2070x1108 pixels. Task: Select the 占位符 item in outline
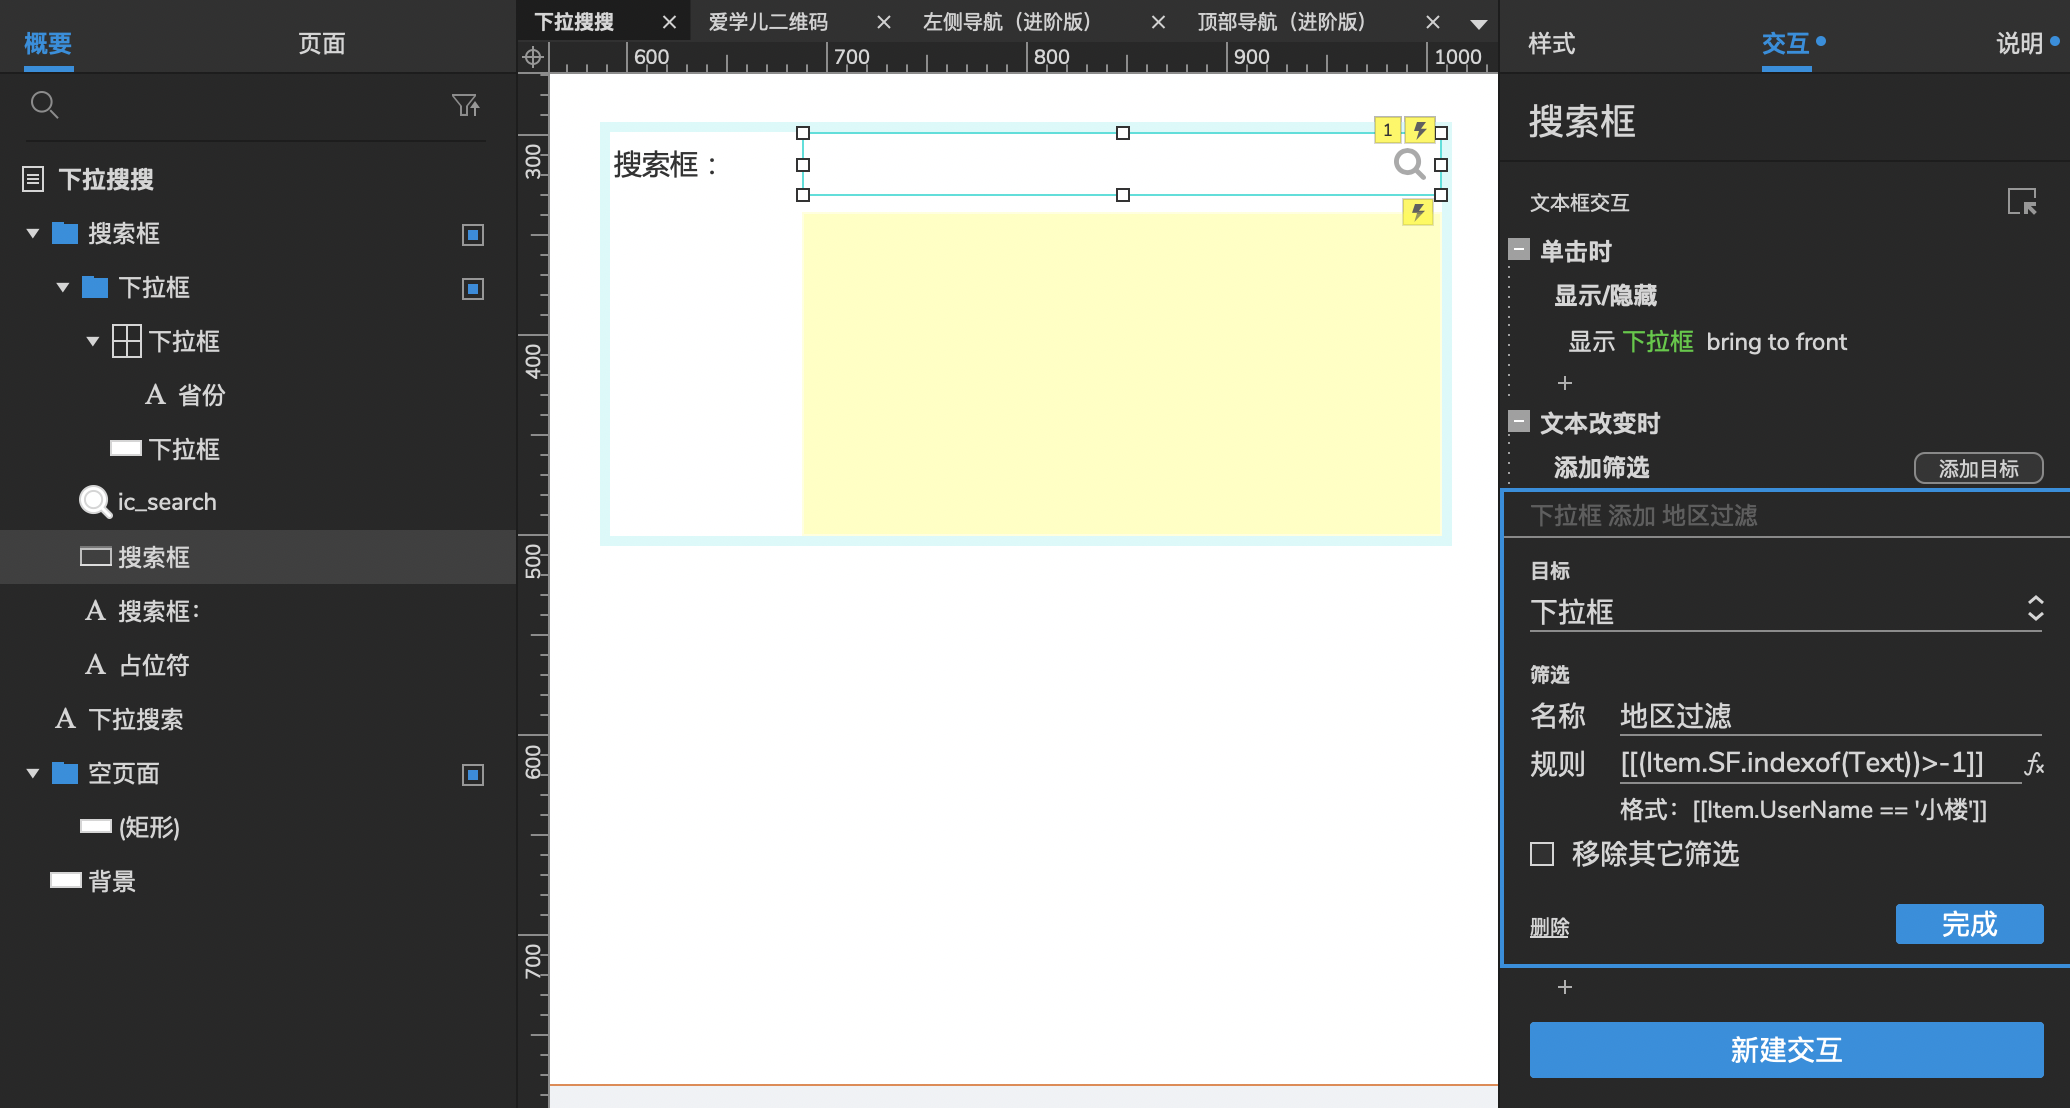[x=154, y=665]
